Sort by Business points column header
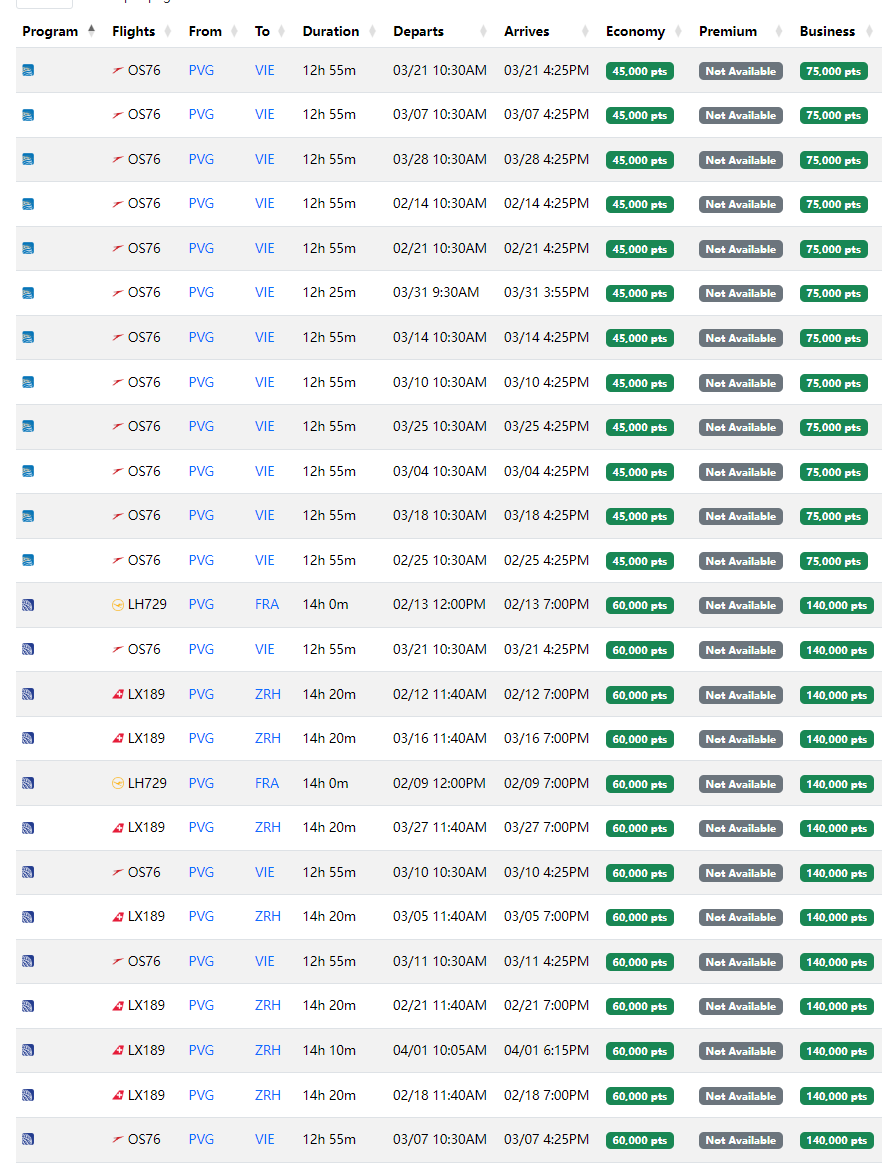 coord(827,31)
